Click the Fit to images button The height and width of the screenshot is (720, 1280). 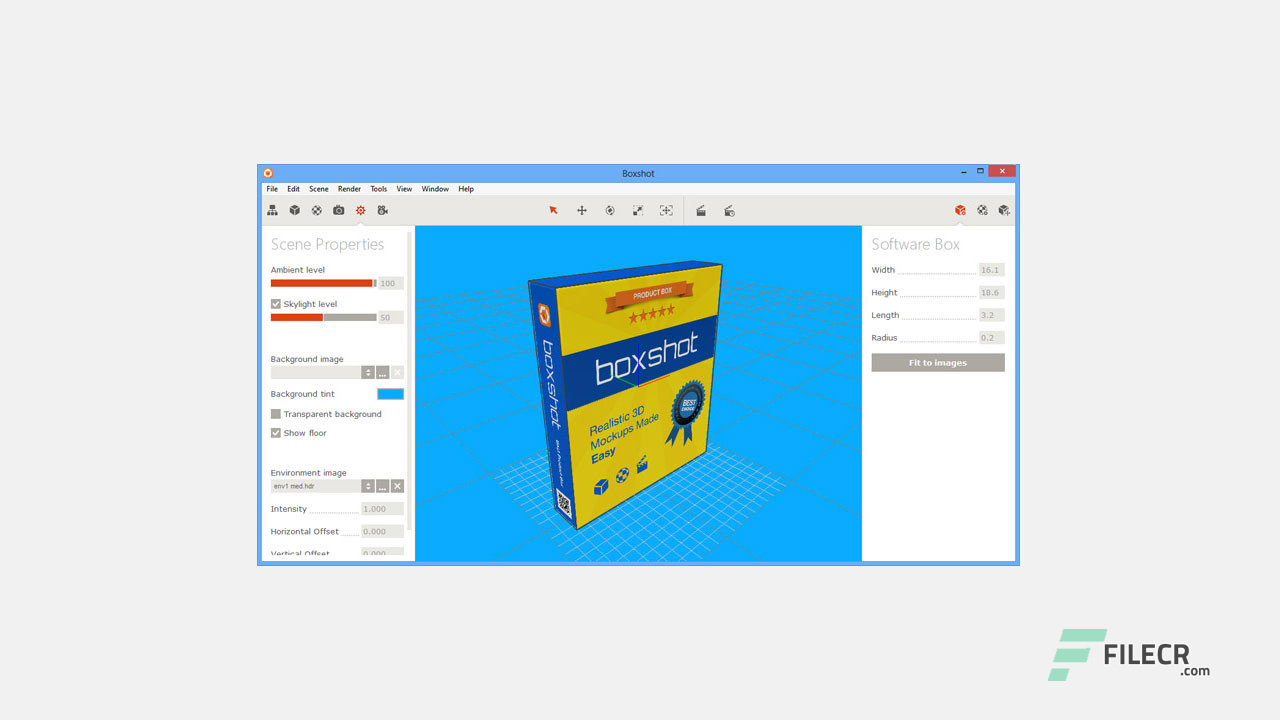pos(938,363)
